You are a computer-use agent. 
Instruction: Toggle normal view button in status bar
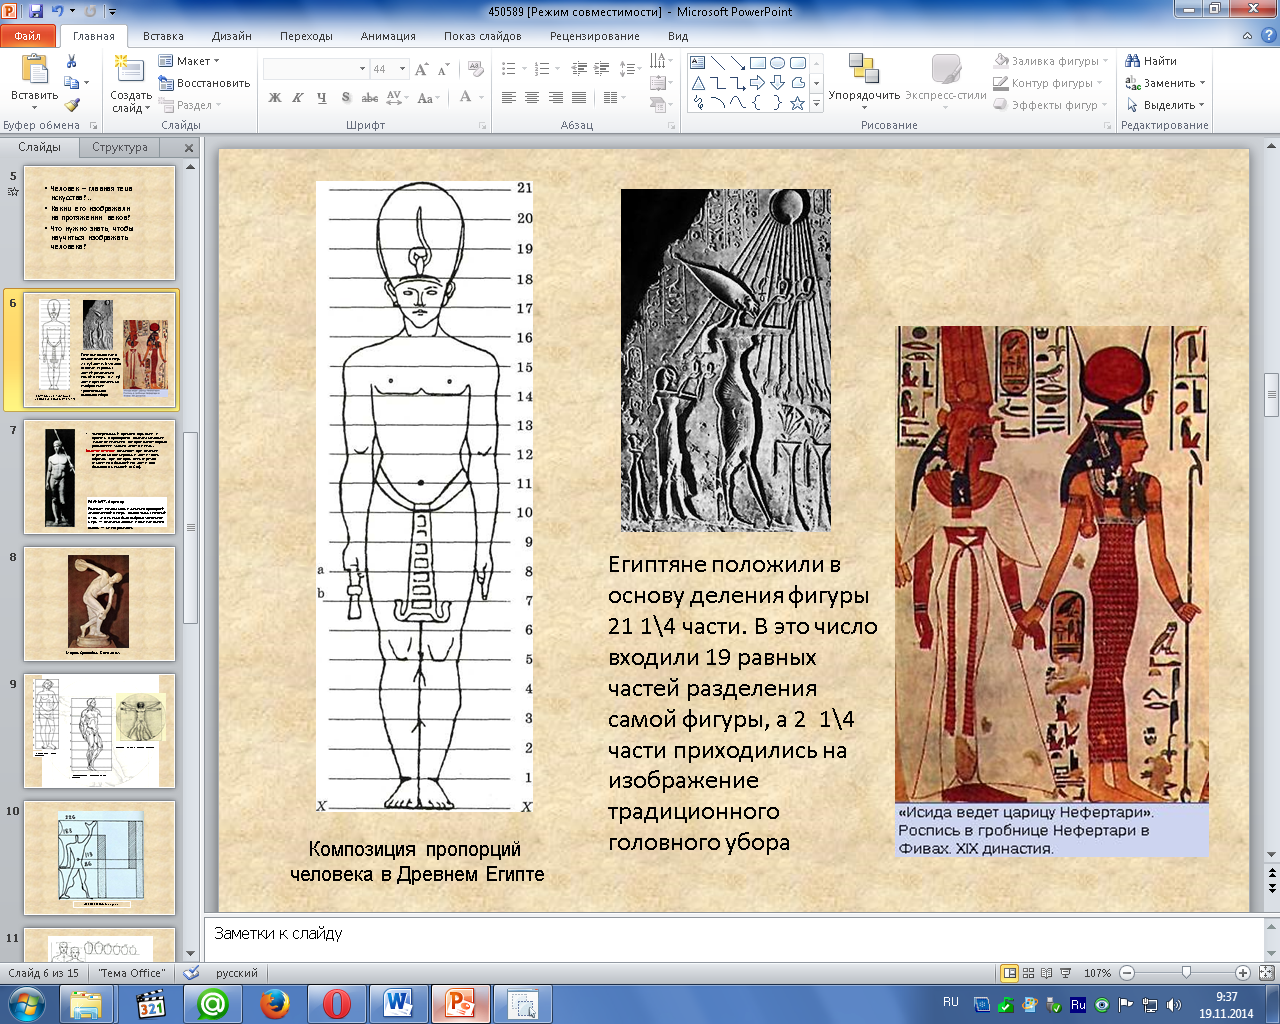(1010, 973)
